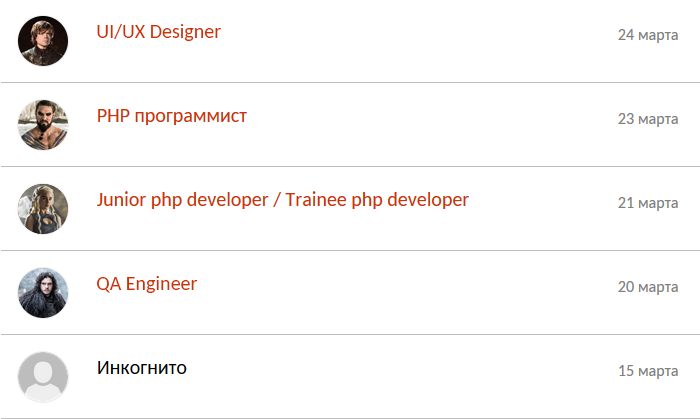The image size is (700, 419).
Task: Click blank space below the PHP программист title
Action: (x=312, y=146)
